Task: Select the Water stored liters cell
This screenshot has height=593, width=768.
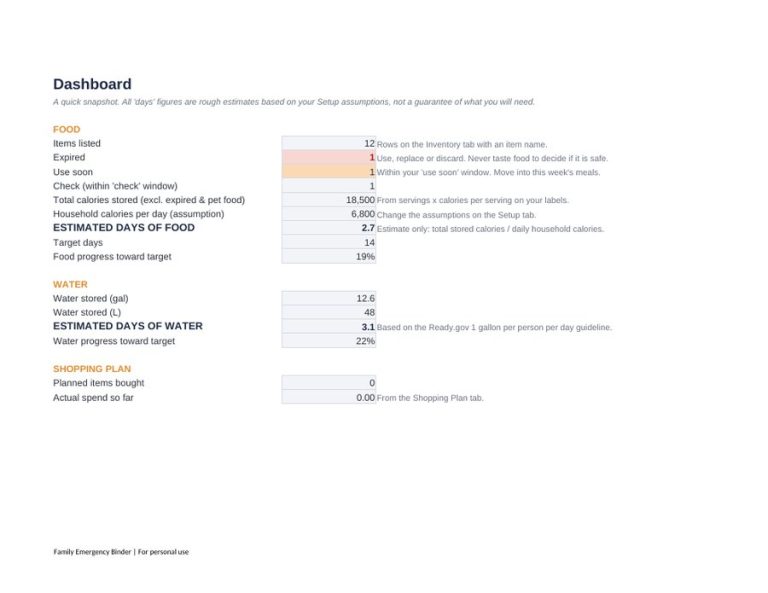Action: (x=329, y=312)
